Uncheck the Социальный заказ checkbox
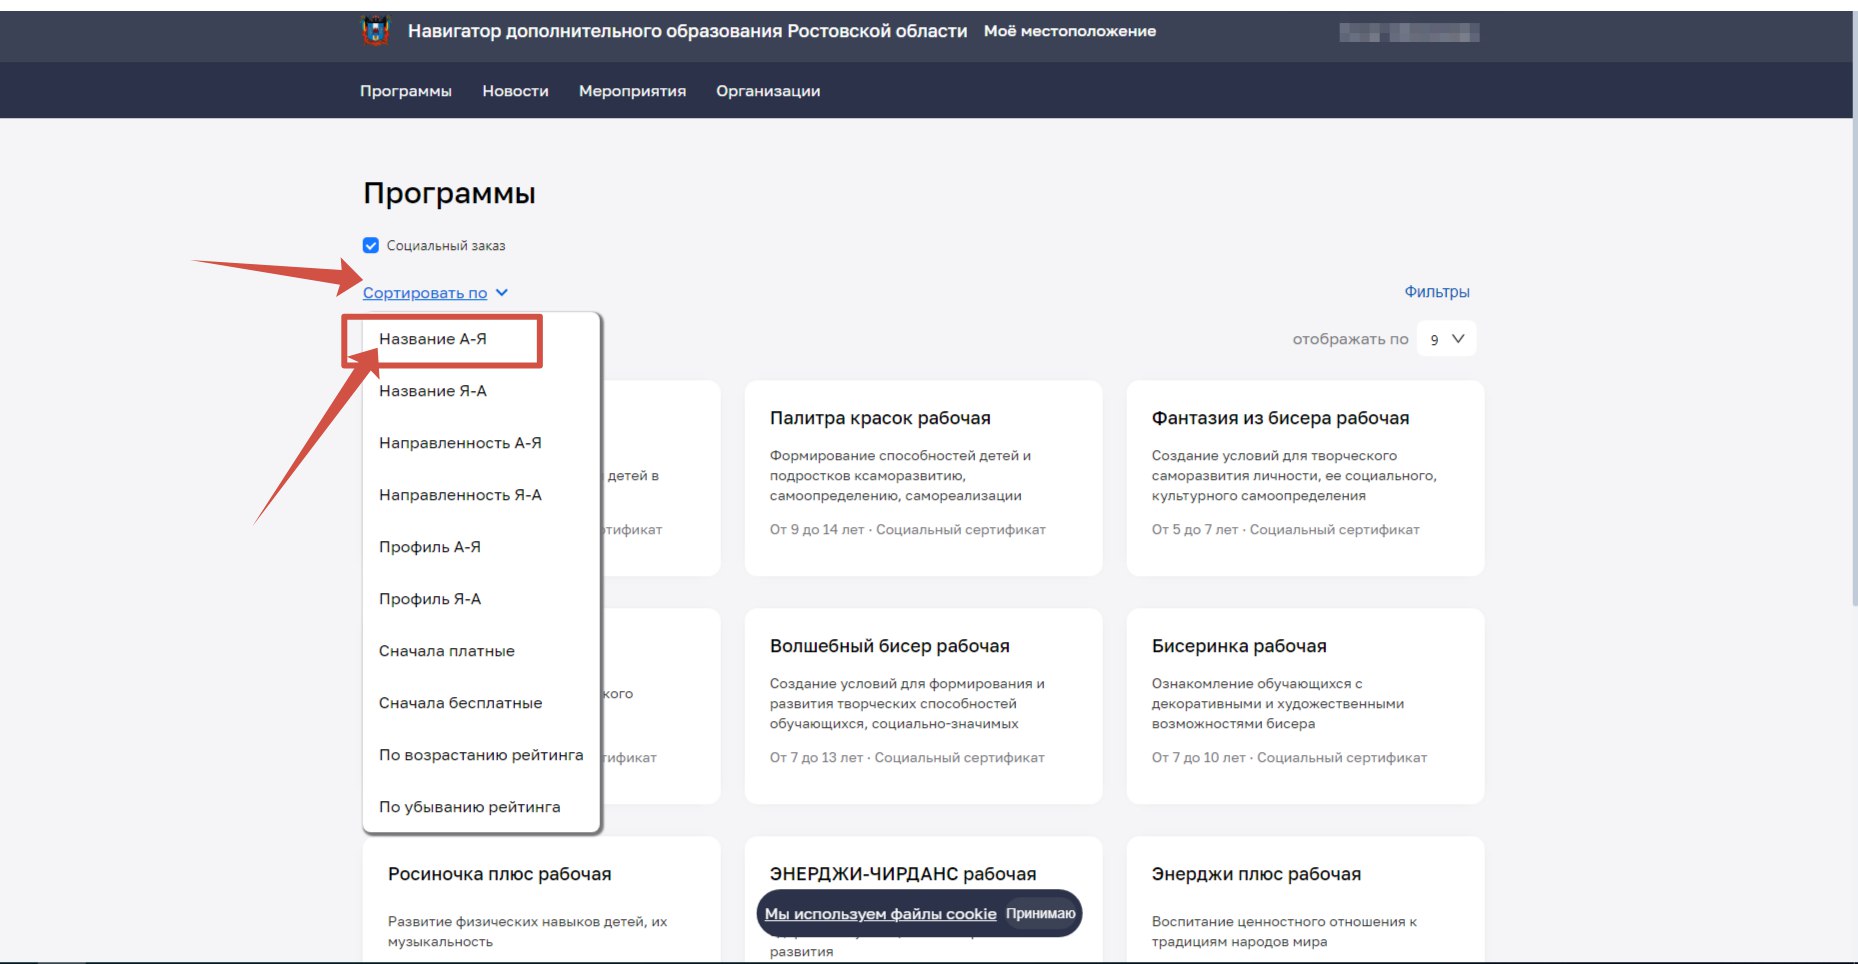Image resolution: width=1858 pixels, height=964 pixels. coord(371,245)
